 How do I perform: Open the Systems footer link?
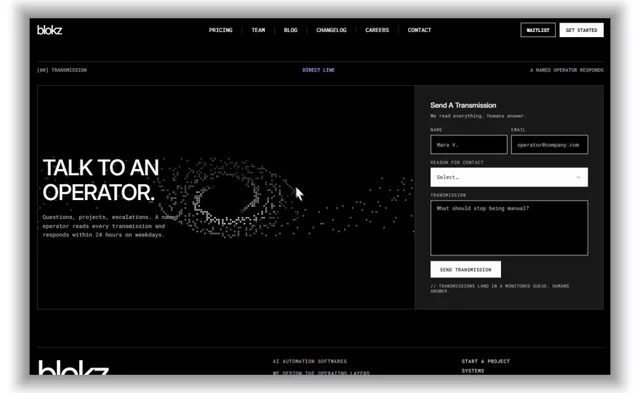pyautogui.click(x=473, y=371)
